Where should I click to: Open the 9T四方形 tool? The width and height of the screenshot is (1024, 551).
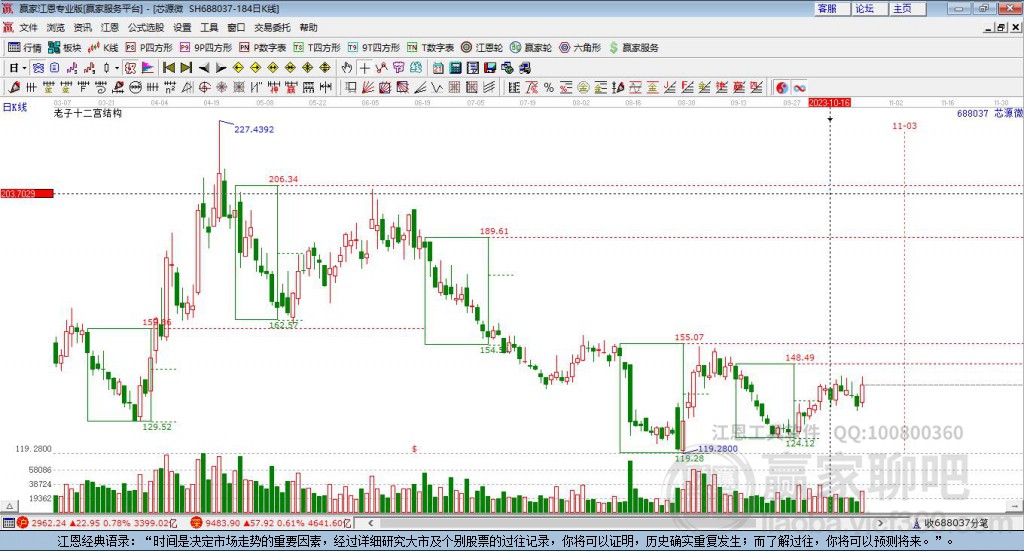(x=374, y=48)
